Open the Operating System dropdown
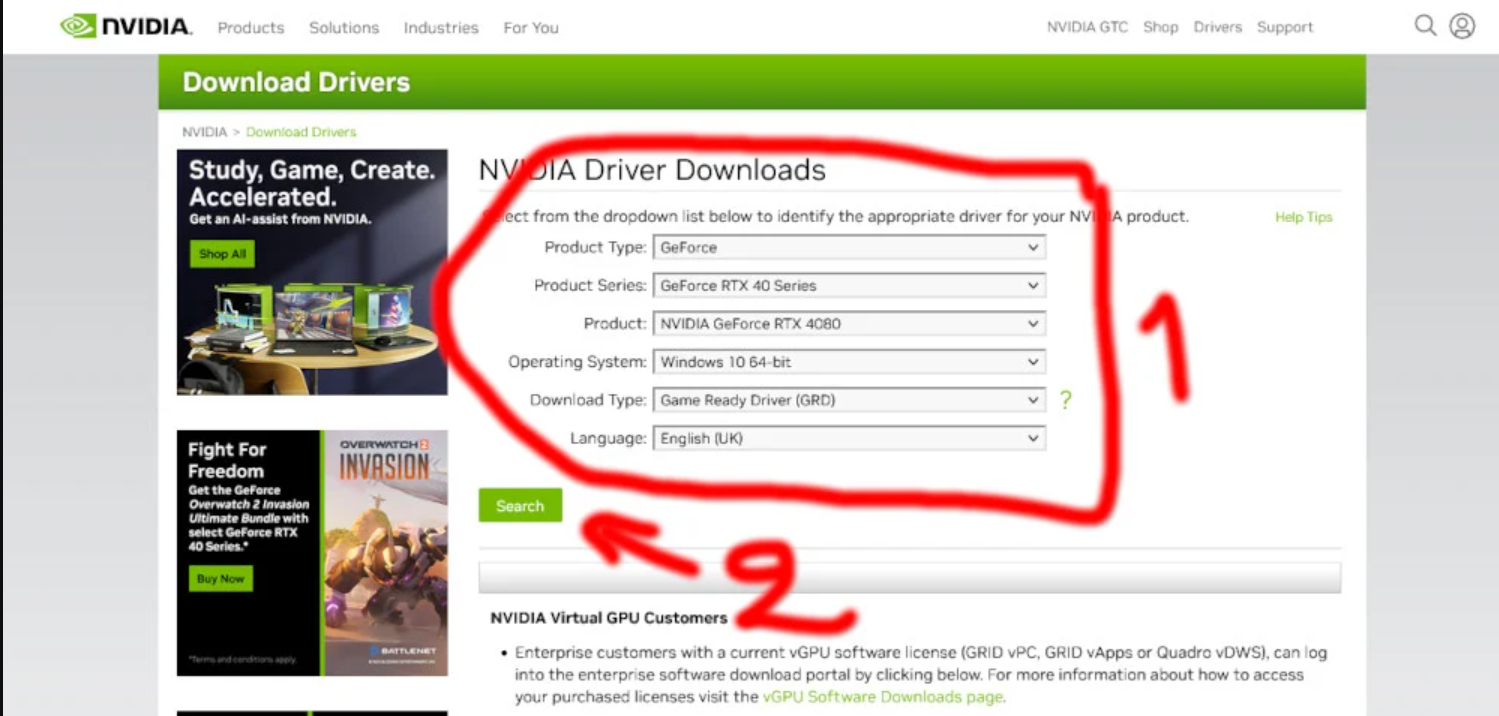Image resolution: width=1499 pixels, height=716 pixels. click(849, 362)
